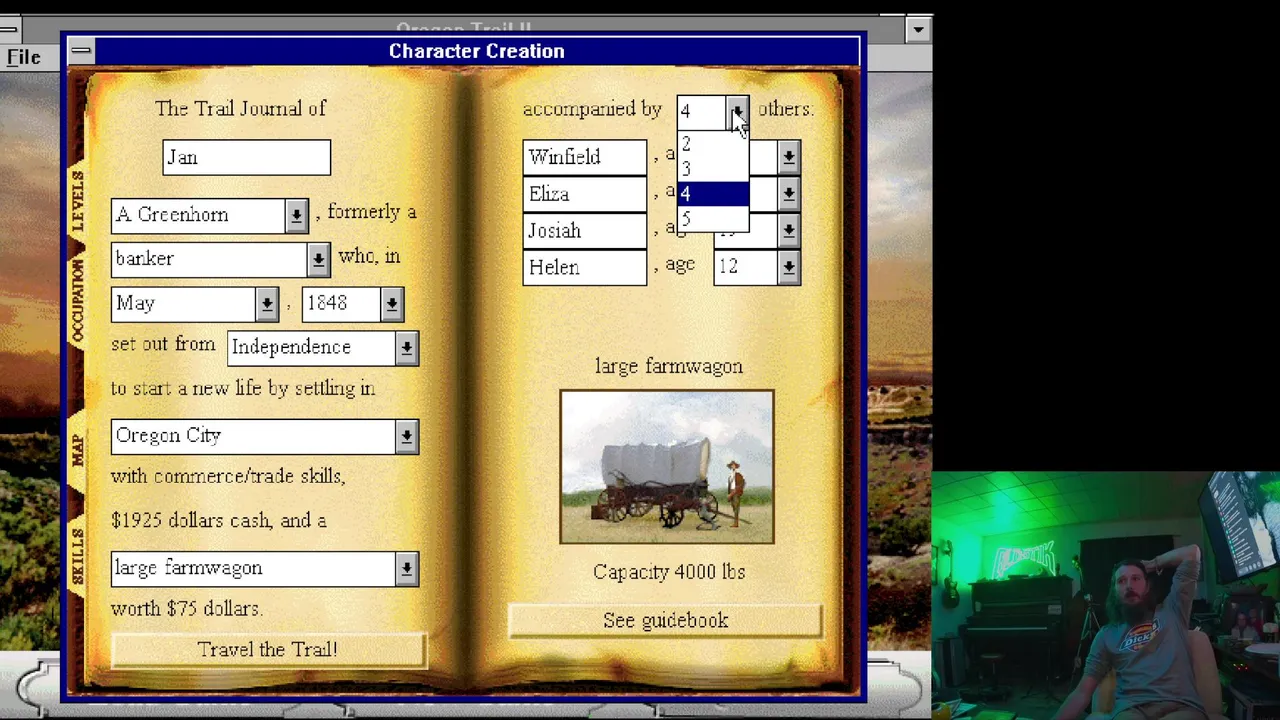Click the name field containing Jan
This screenshot has width=1280, height=720.
(246, 158)
